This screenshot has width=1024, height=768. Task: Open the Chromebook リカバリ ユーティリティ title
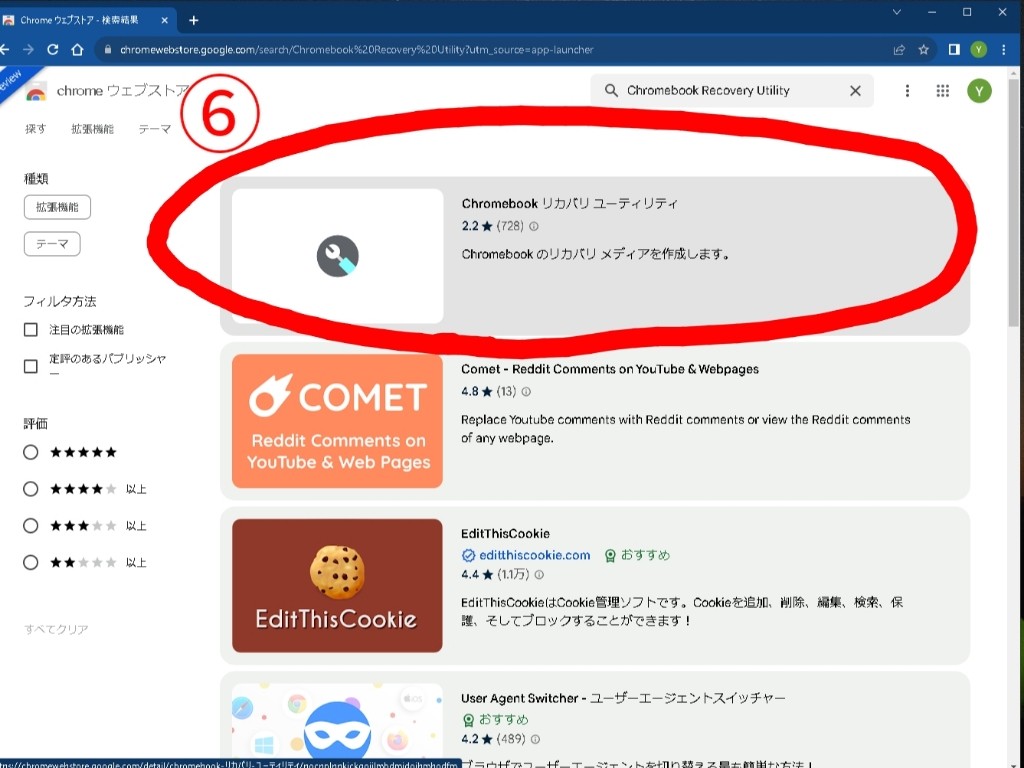click(569, 204)
